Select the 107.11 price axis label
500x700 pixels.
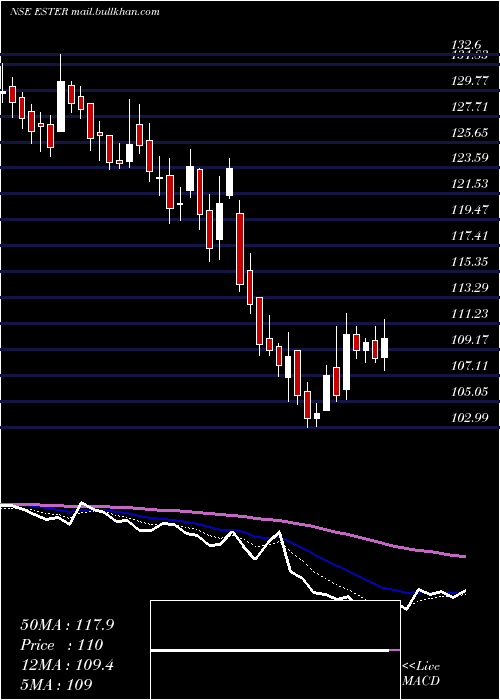(470, 366)
